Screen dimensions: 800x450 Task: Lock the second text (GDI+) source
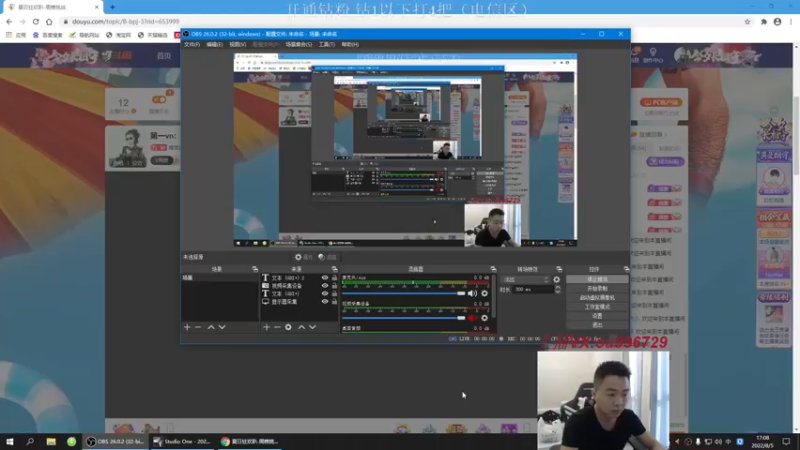(335, 294)
